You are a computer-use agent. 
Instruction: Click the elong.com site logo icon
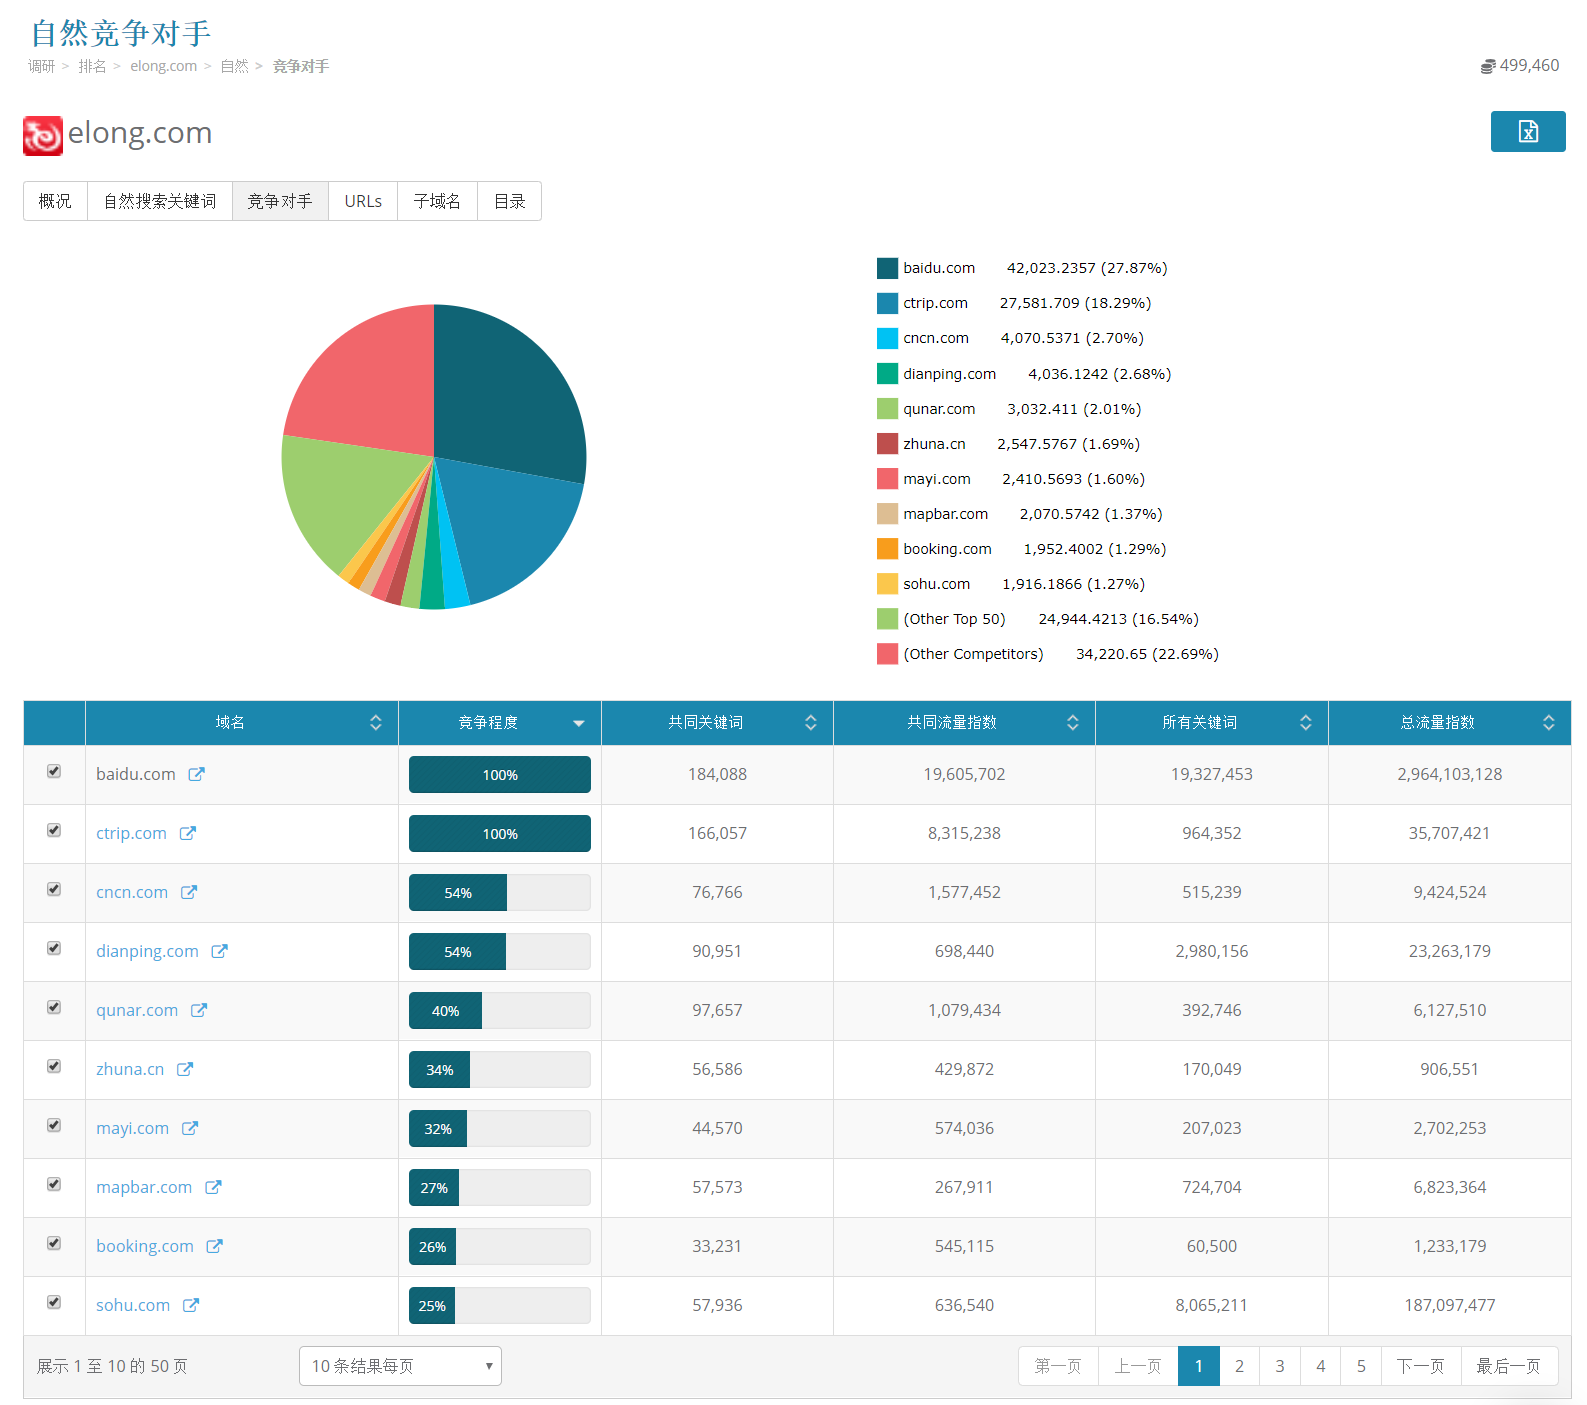coord(43,136)
